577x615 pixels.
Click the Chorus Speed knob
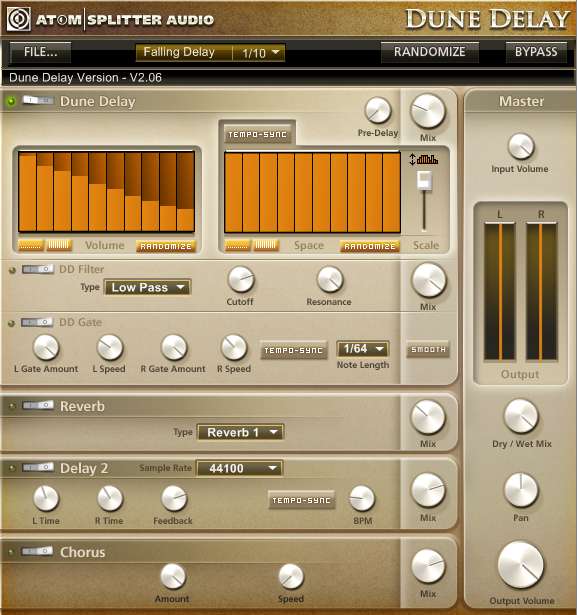pyautogui.click(x=291, y=577)
